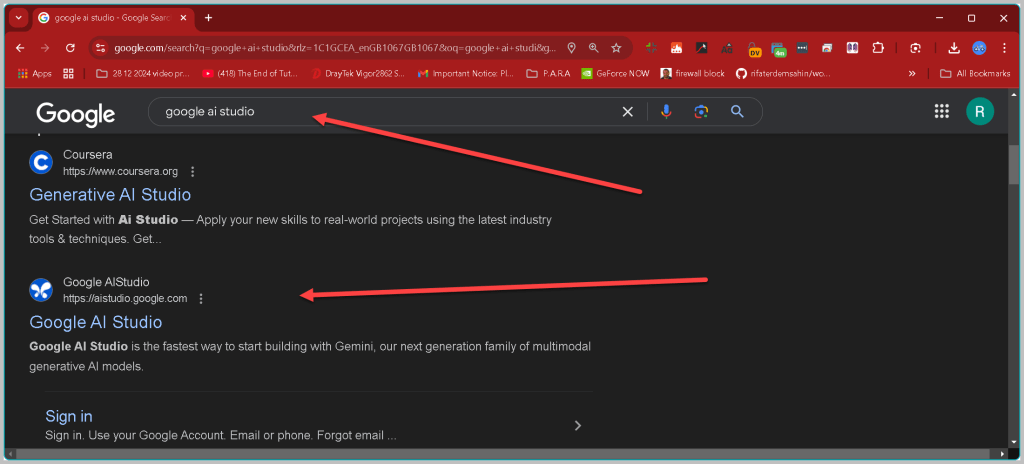Viewport: 1024px width, 464px height.
Task: Bookmark this page with the star icon
Action: pyautogui.click(x=616, y=48)
